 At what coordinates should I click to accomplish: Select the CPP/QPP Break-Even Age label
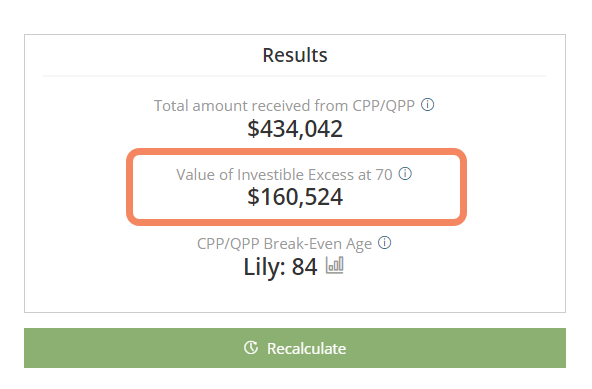(x=284, y=244)
